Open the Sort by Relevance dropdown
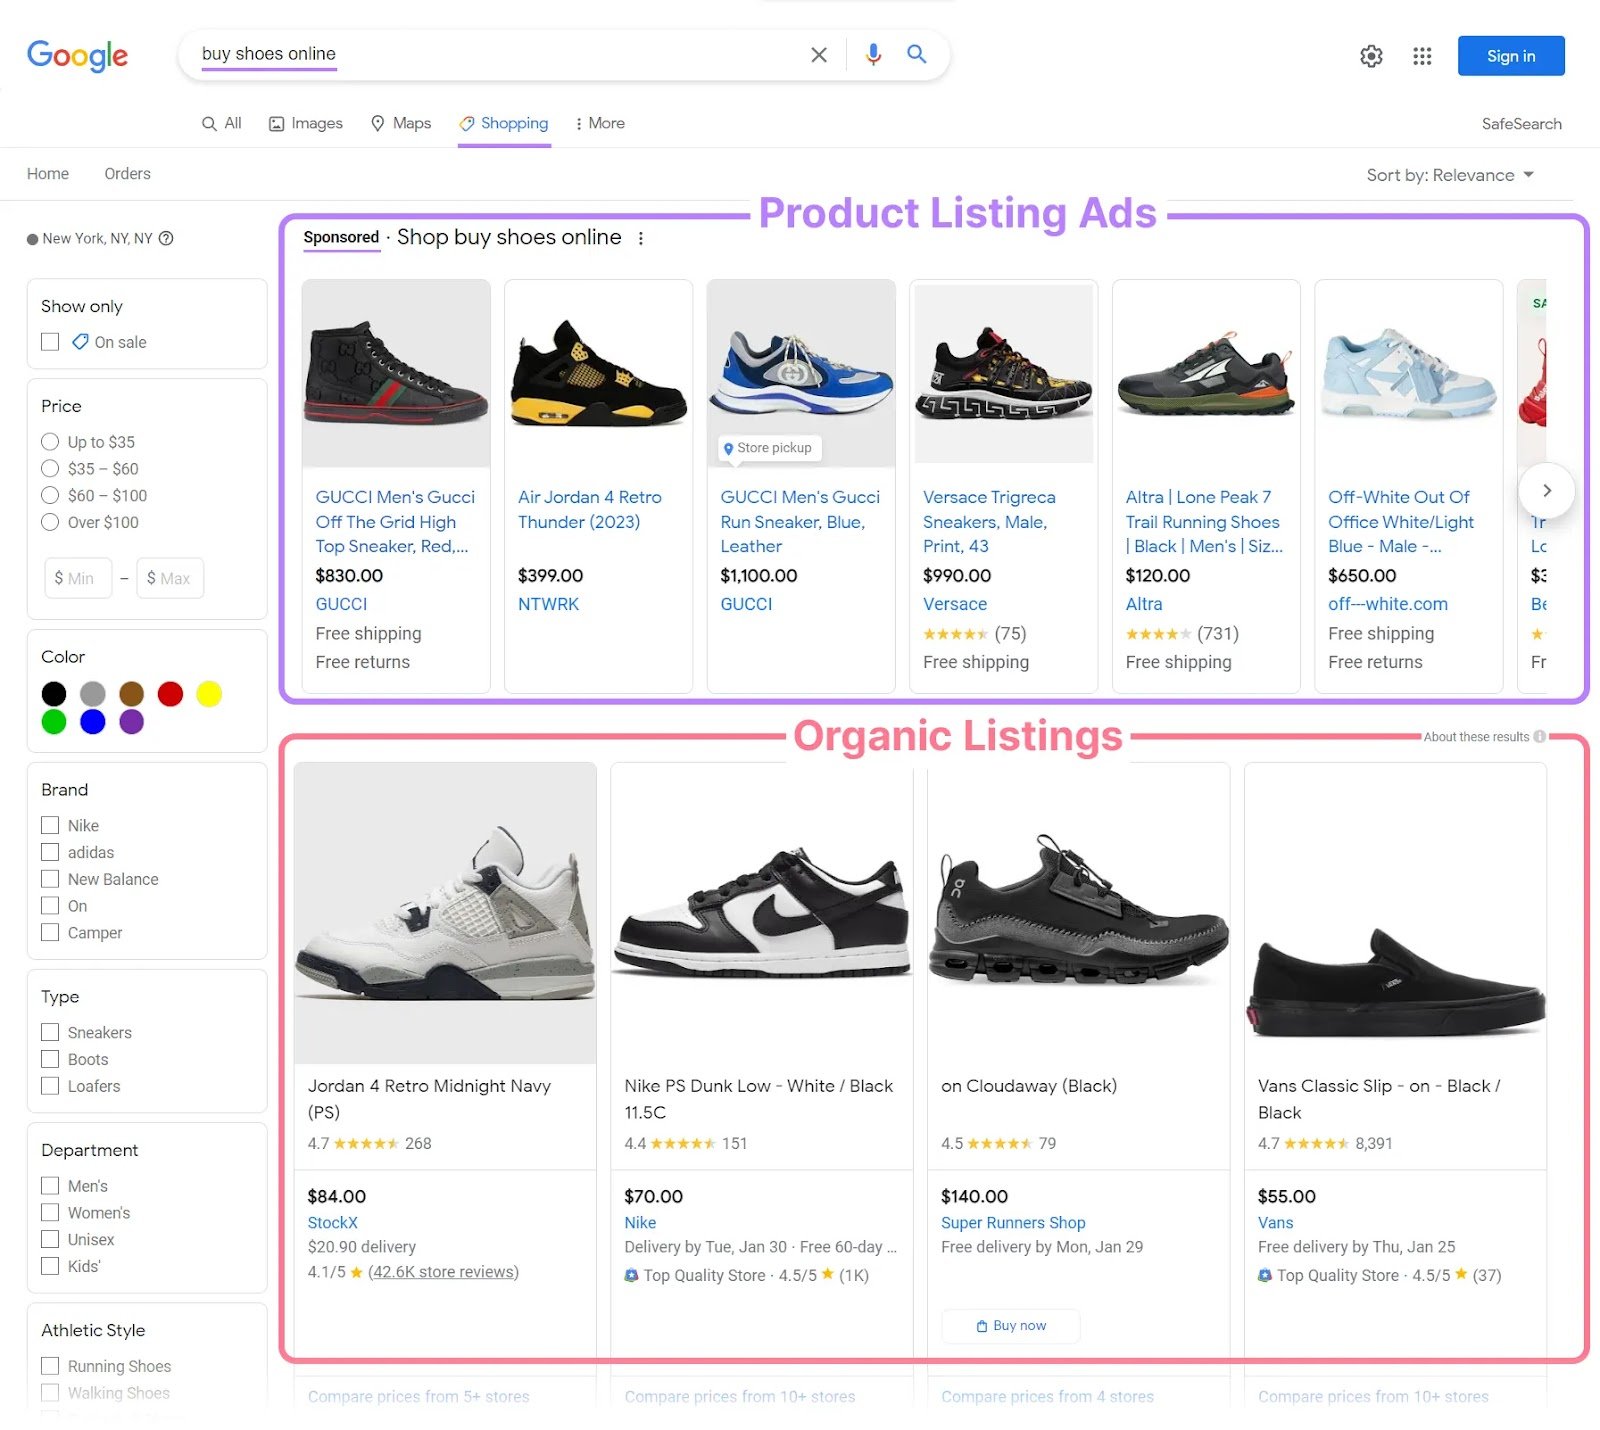1600x1430 pixels. pos(1450,174)
